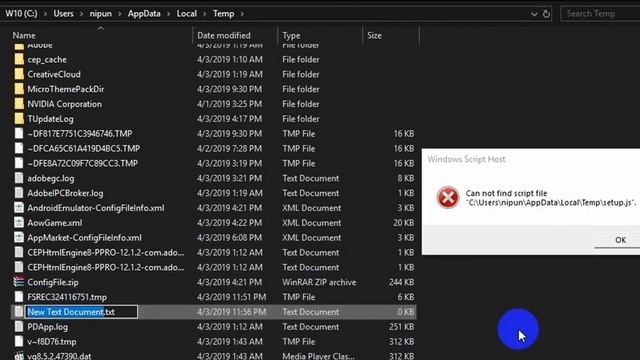Click the ~DFCA65C61A419D4BC5.TMP file icon

pos(19,149)
